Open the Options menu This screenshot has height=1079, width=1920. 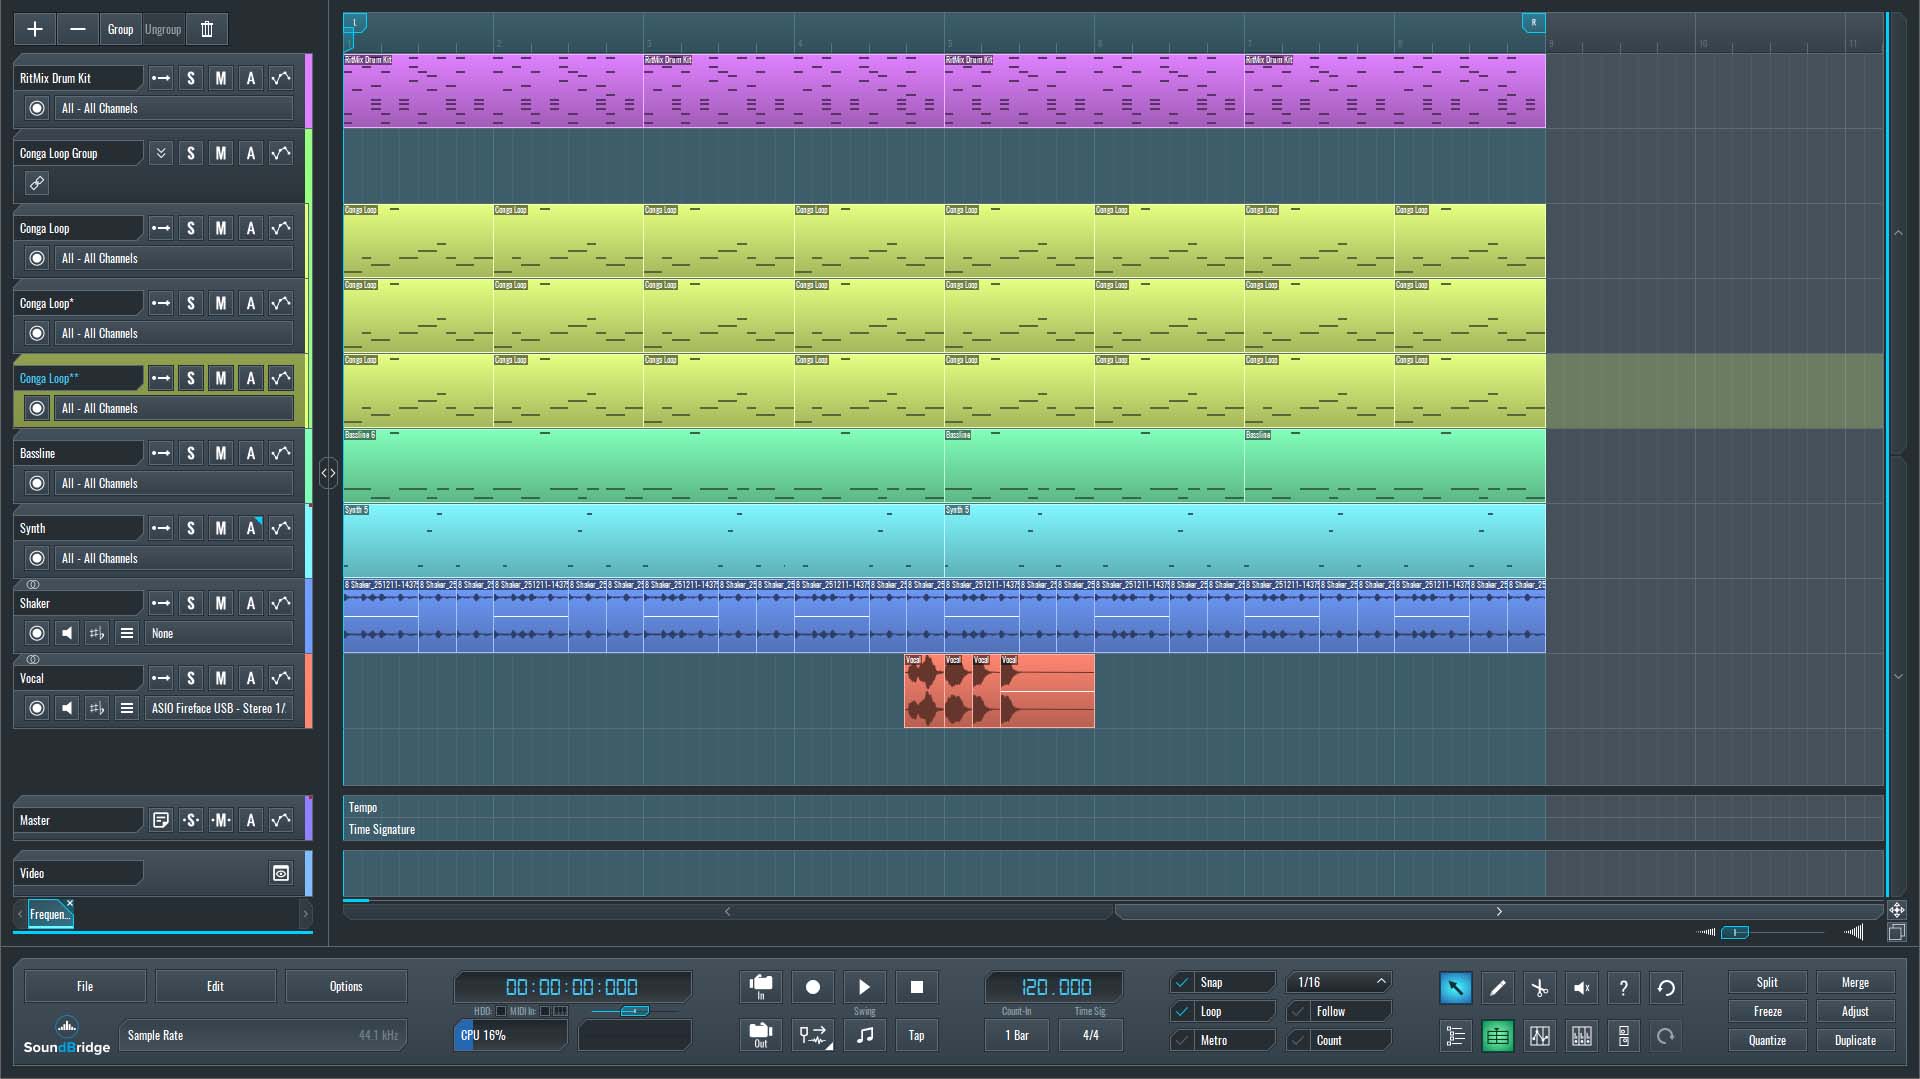(x=346, y=986)
